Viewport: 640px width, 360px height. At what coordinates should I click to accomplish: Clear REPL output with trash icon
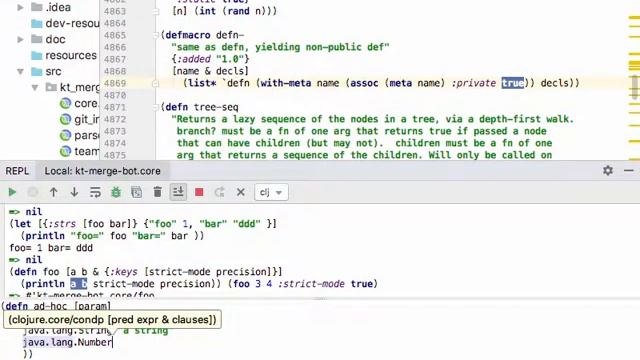click(x=158, y=192)
